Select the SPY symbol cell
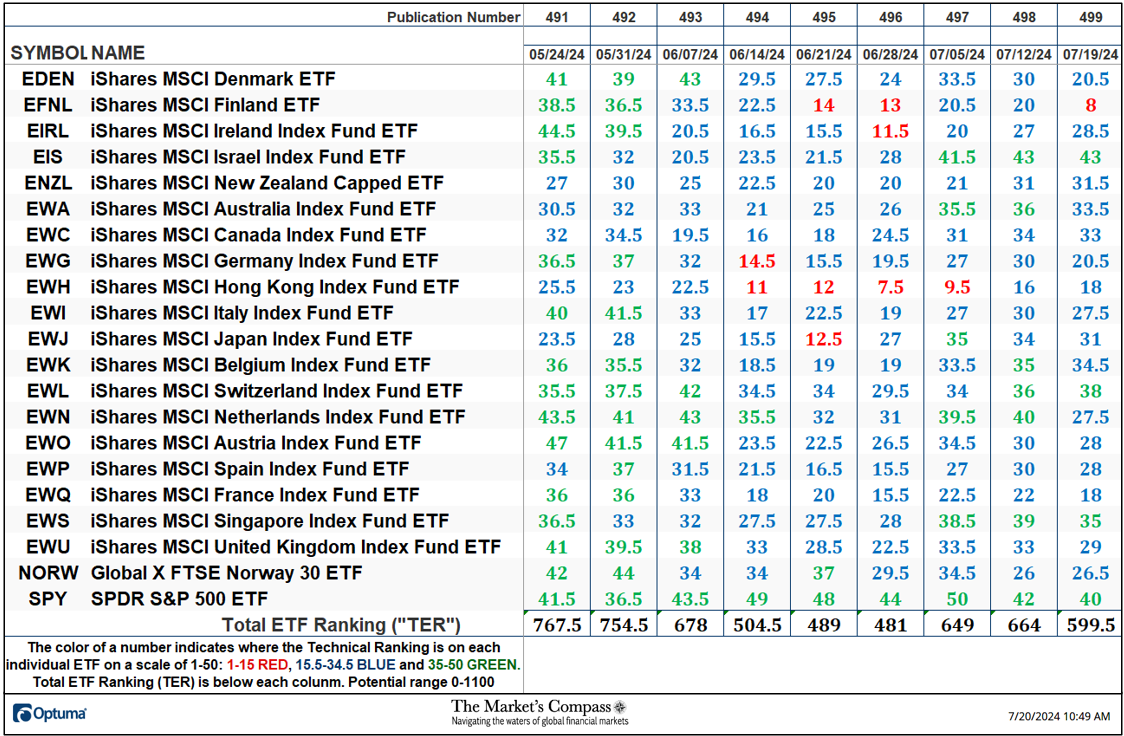1124x736 pixels. 48,598
